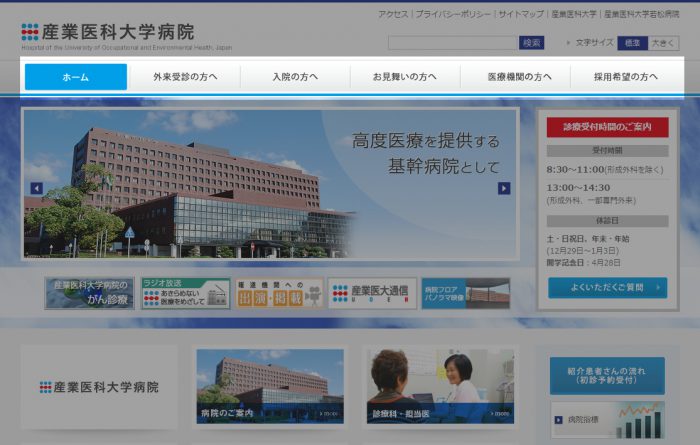The width and height of the screenshot is (700, 445).
Task: Click the 産業医科大学病院 header logo
Action: click(126, 36)
